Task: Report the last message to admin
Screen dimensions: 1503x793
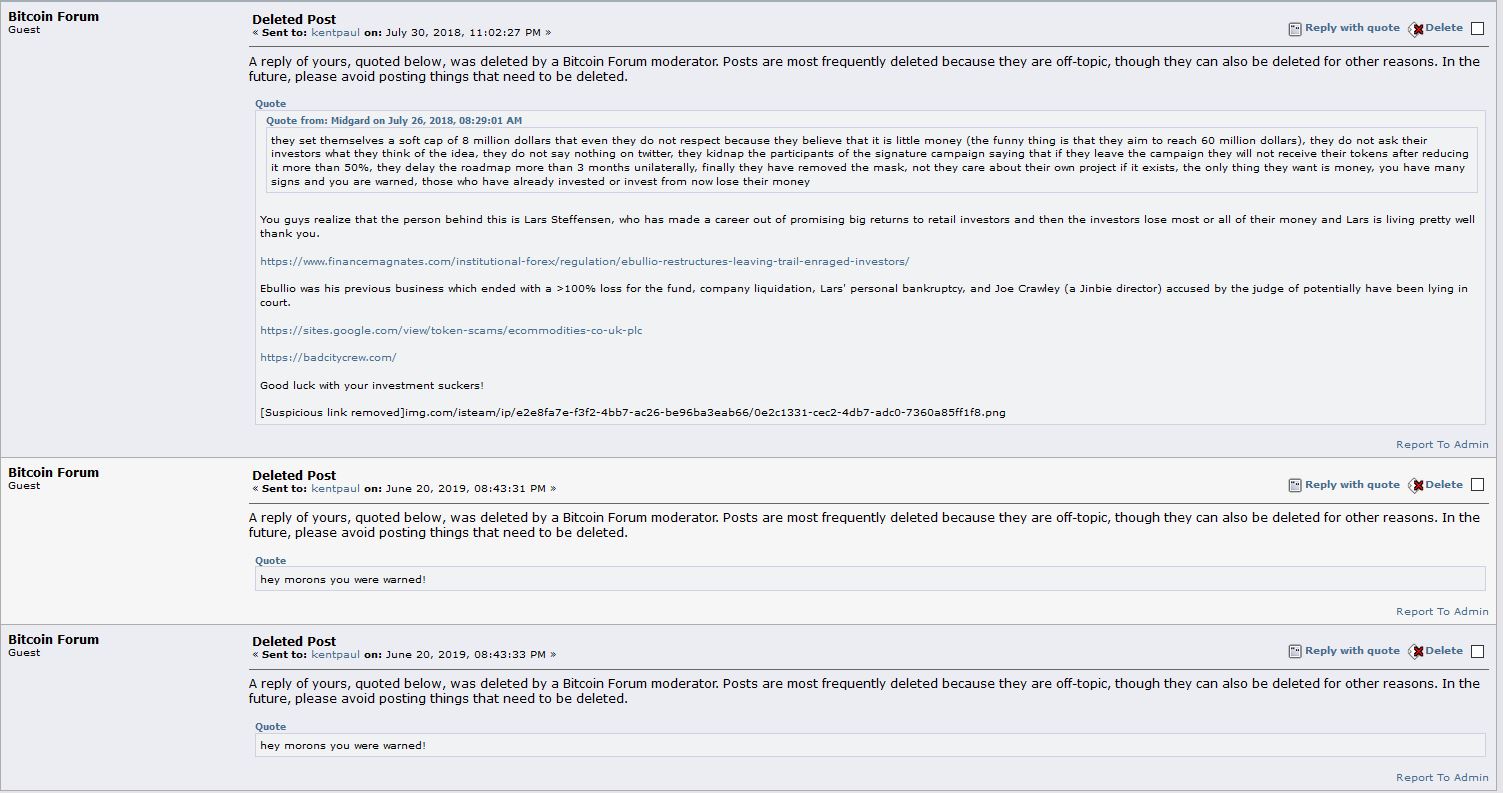Action: click(x=1442, y=778)
